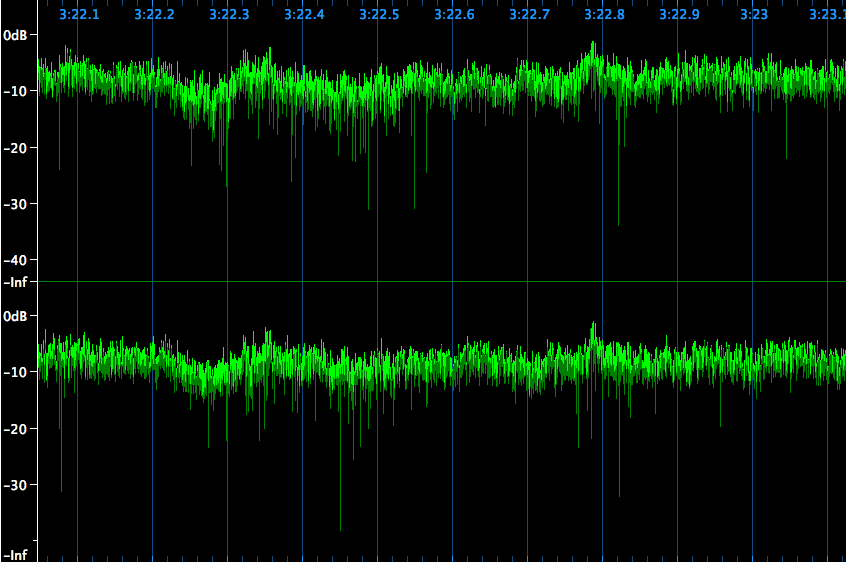The image size is (846, 562).
Task: Click the -Inf label at the bottom
Action: (15, 555)
